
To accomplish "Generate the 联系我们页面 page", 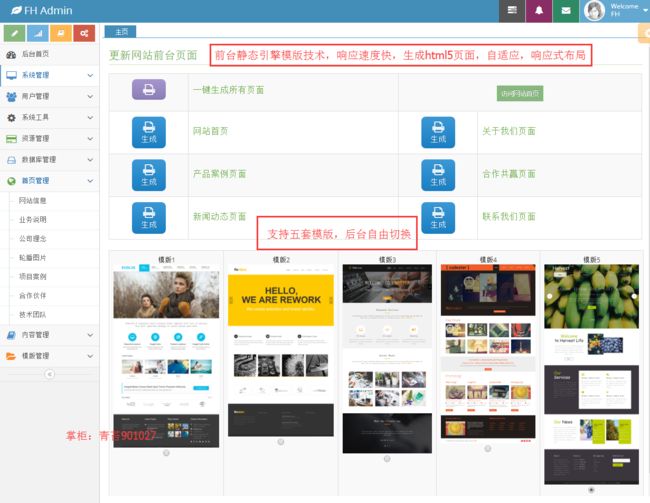I will coord(438,218).
